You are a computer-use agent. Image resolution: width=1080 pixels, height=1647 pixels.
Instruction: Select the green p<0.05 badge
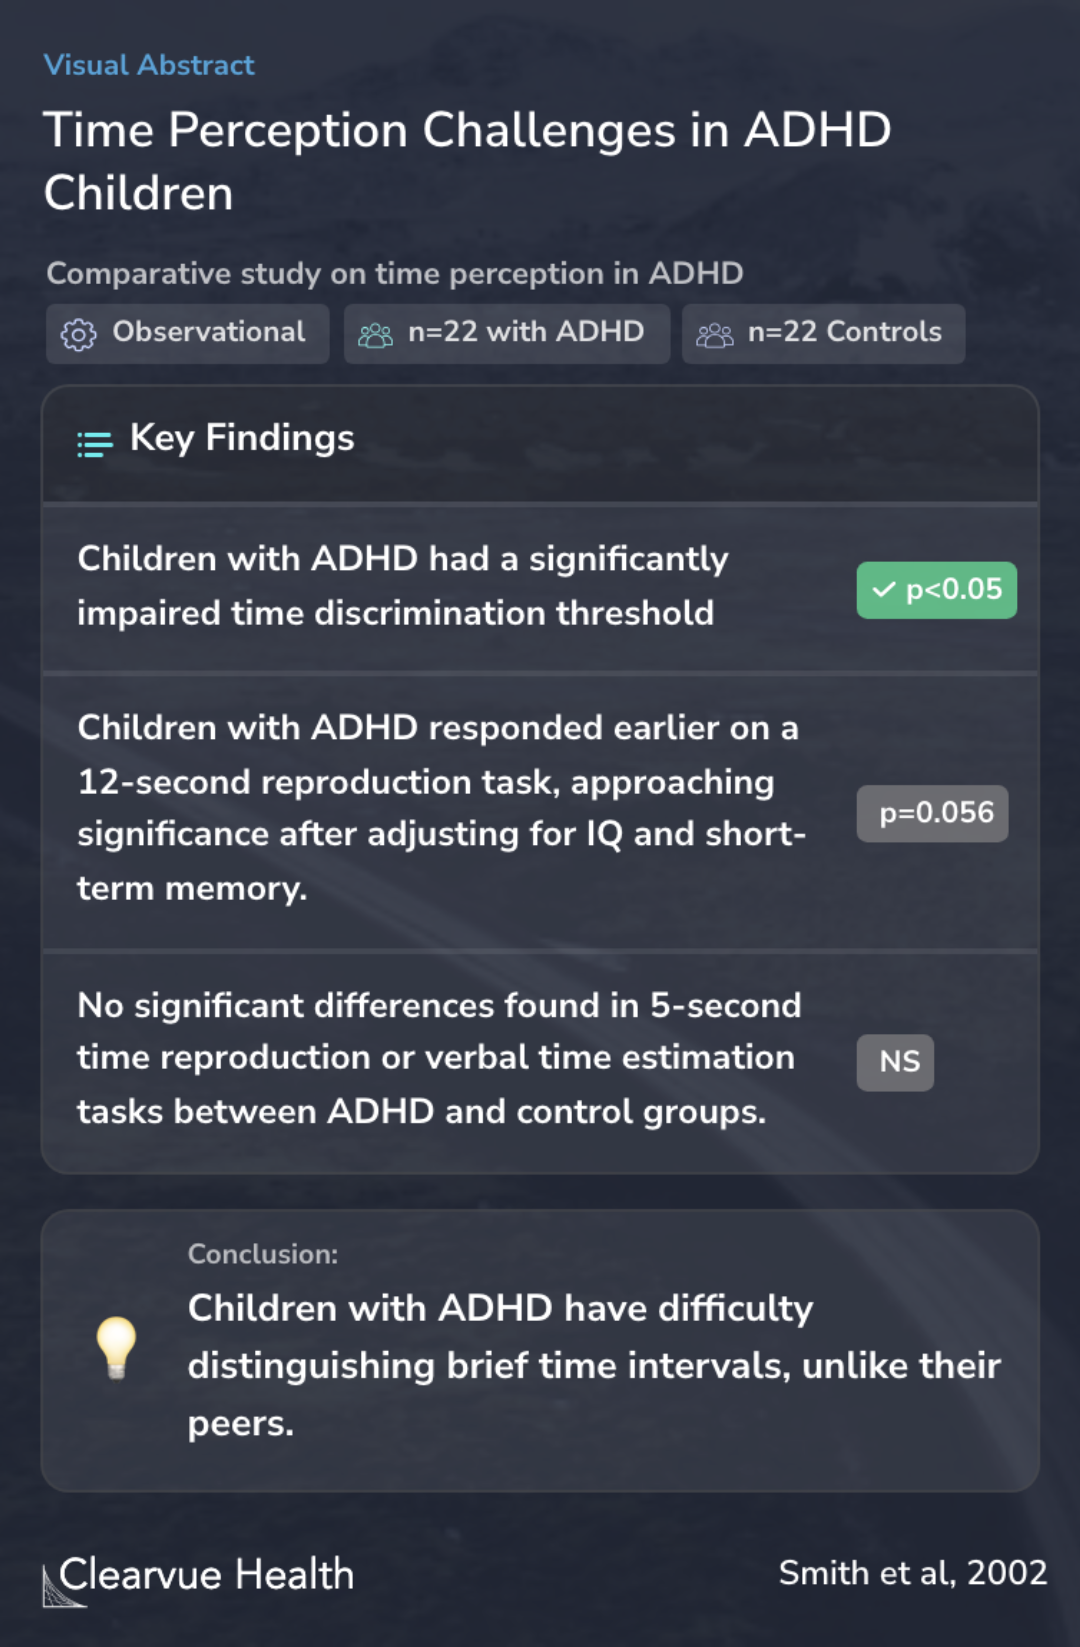coord(937,590)
